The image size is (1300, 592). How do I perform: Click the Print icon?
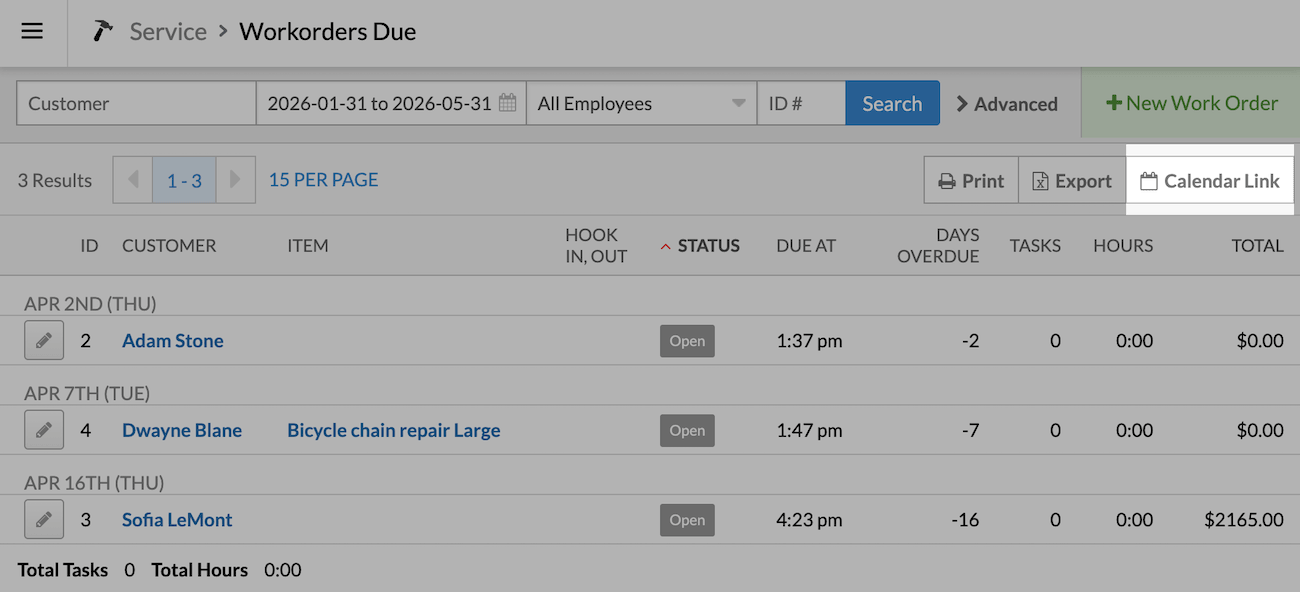click(948, 180)
